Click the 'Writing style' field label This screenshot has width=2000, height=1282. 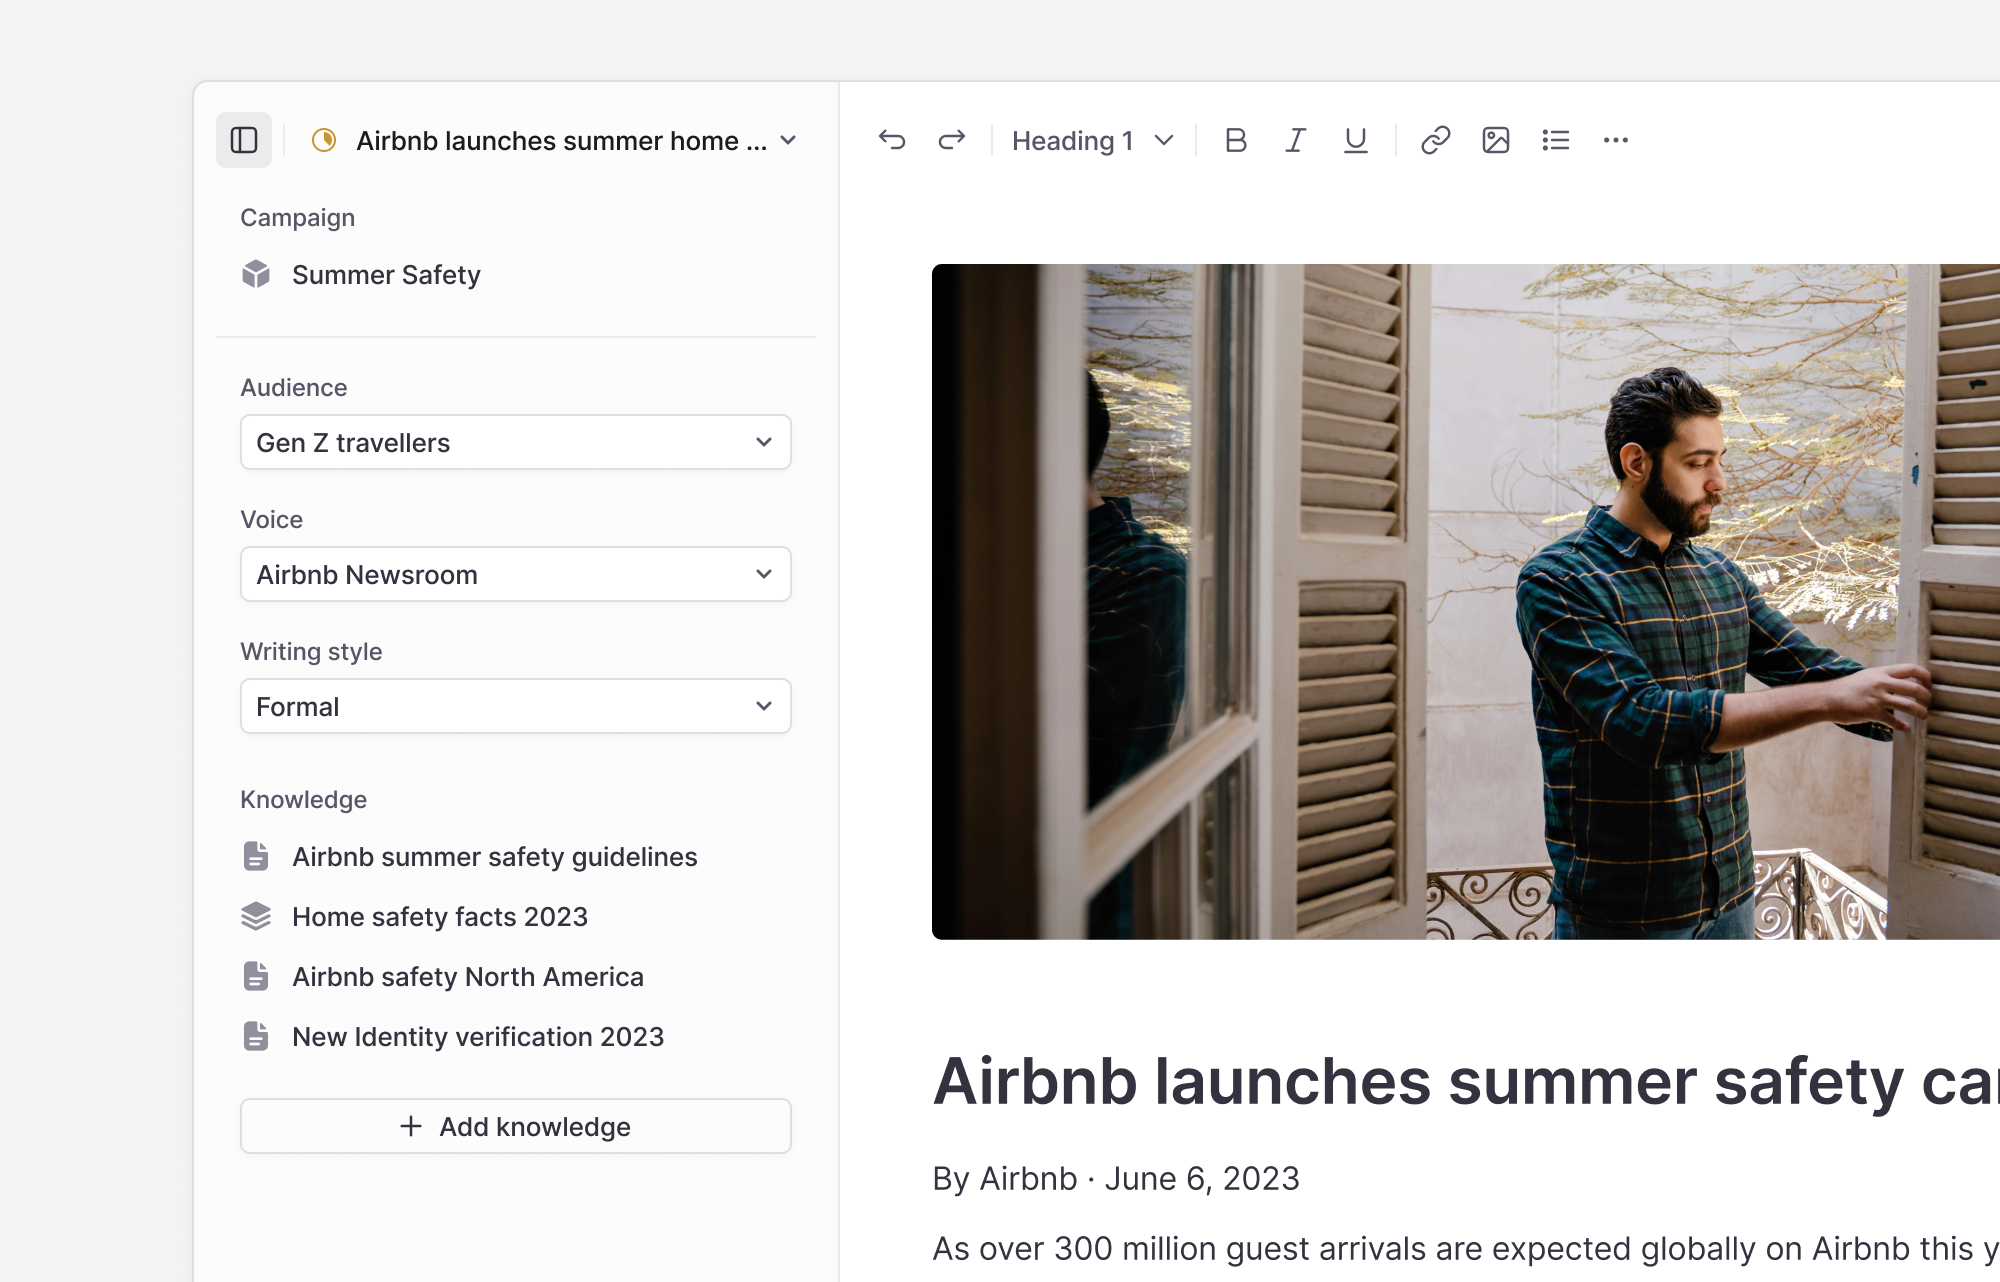pos(311,652)
